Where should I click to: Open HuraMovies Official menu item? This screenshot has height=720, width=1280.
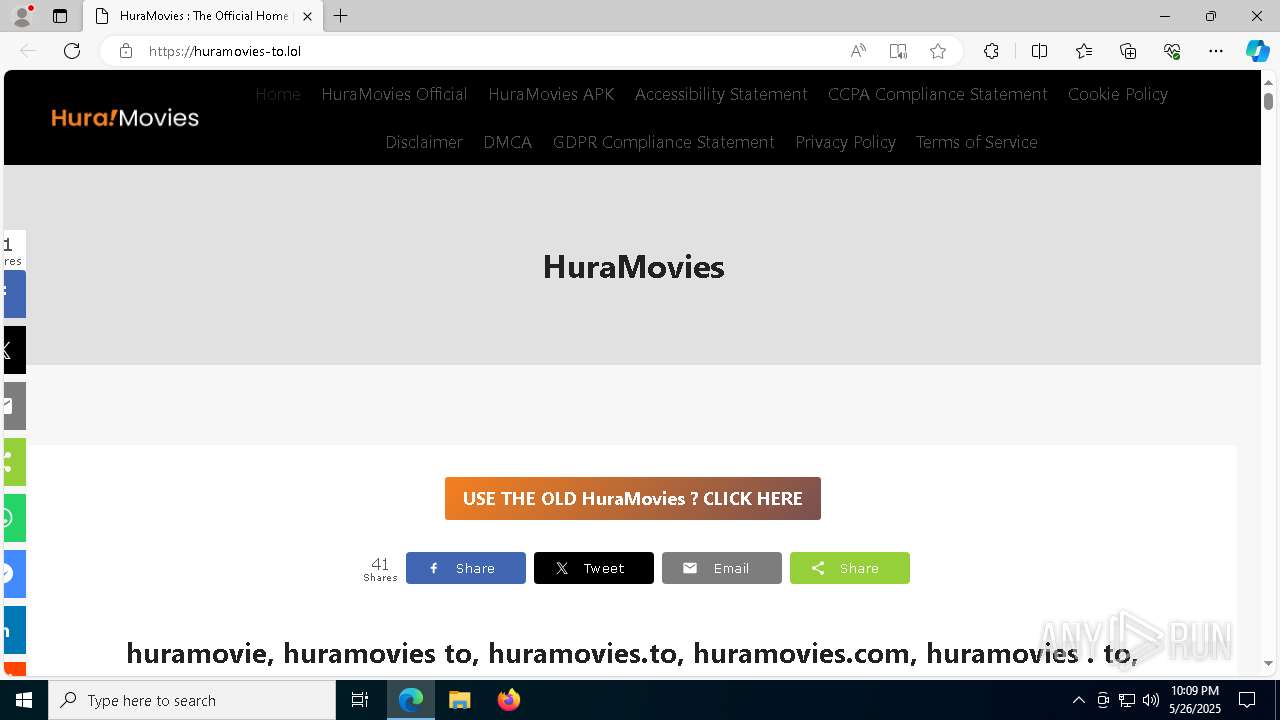(x=394, y=94)
